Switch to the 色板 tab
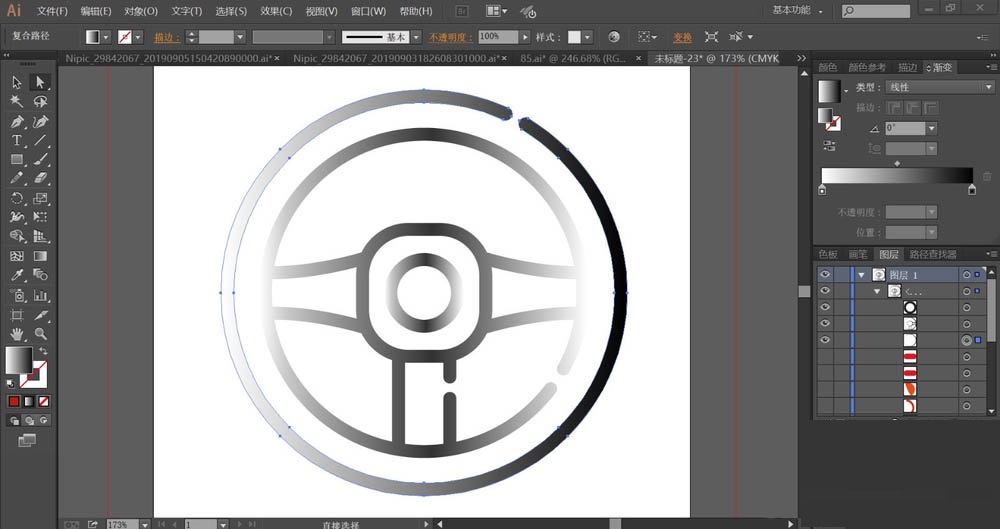The height and width of the screenshot is (529, 1000). tap(828, 255)
